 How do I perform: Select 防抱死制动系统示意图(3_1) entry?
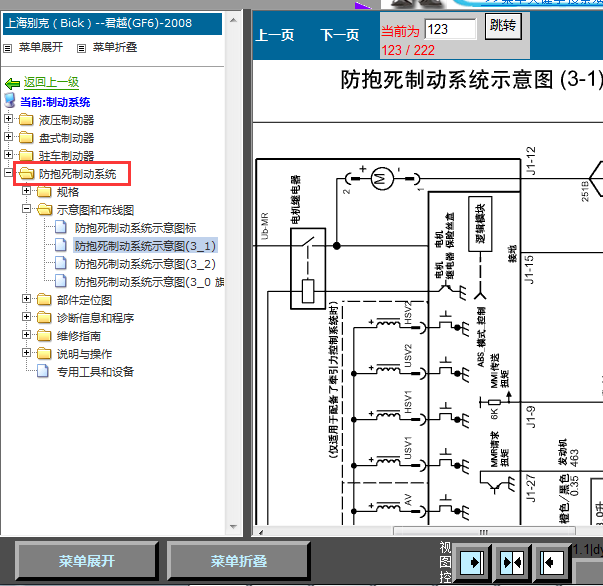click(x=145, y=245)
